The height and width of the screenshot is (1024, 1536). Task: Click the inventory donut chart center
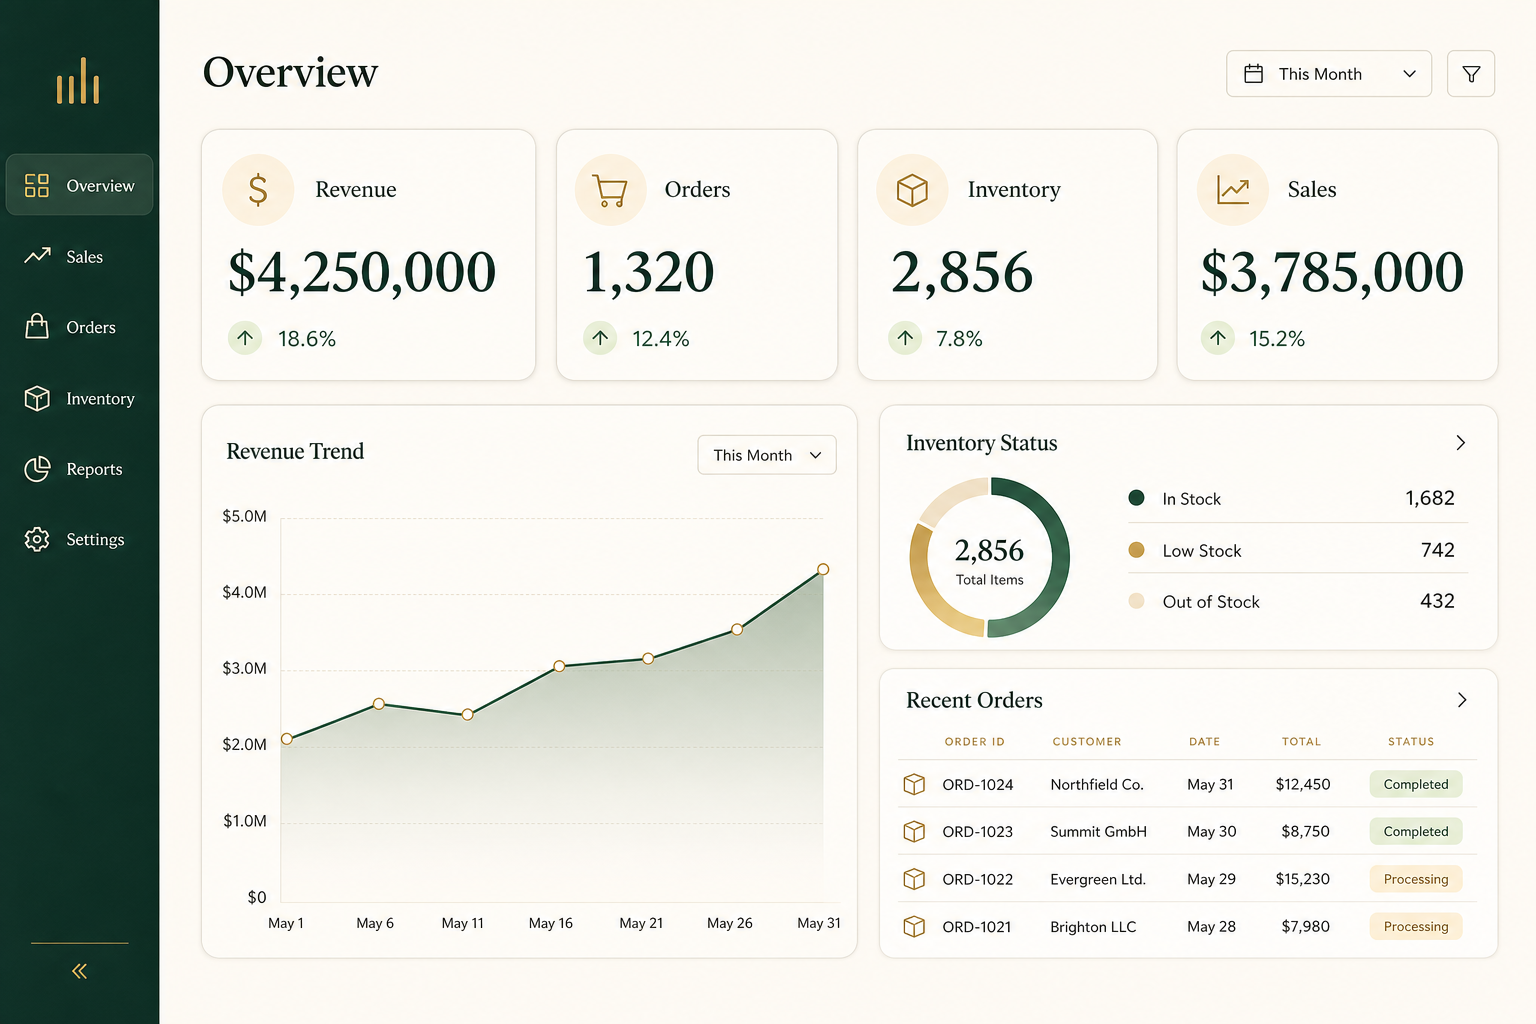pyautogui.click(x=989, y=558)
